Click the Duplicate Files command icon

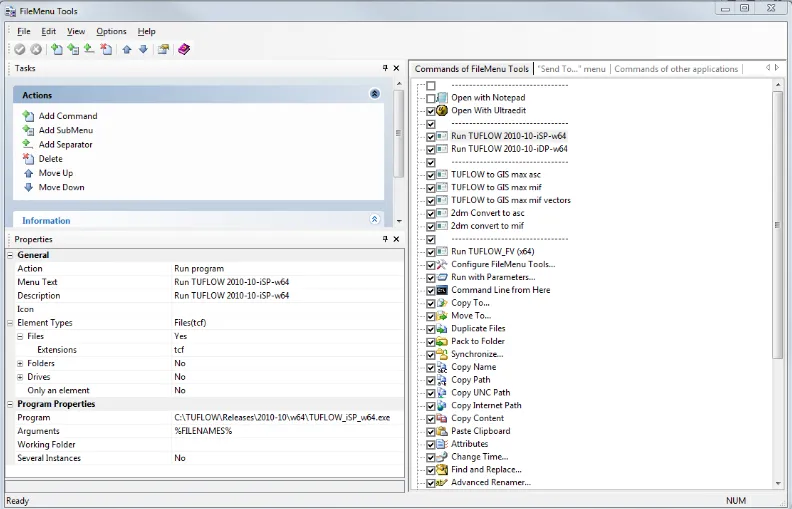[x=442, y=328]
